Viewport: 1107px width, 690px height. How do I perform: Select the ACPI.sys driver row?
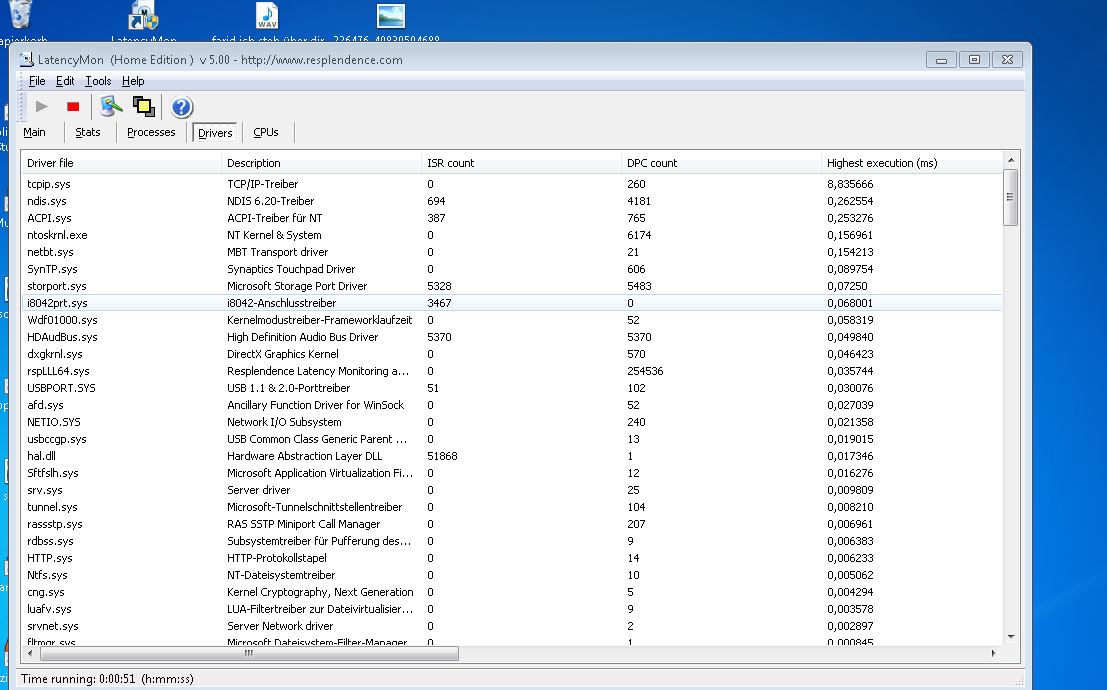pos(512,218)
